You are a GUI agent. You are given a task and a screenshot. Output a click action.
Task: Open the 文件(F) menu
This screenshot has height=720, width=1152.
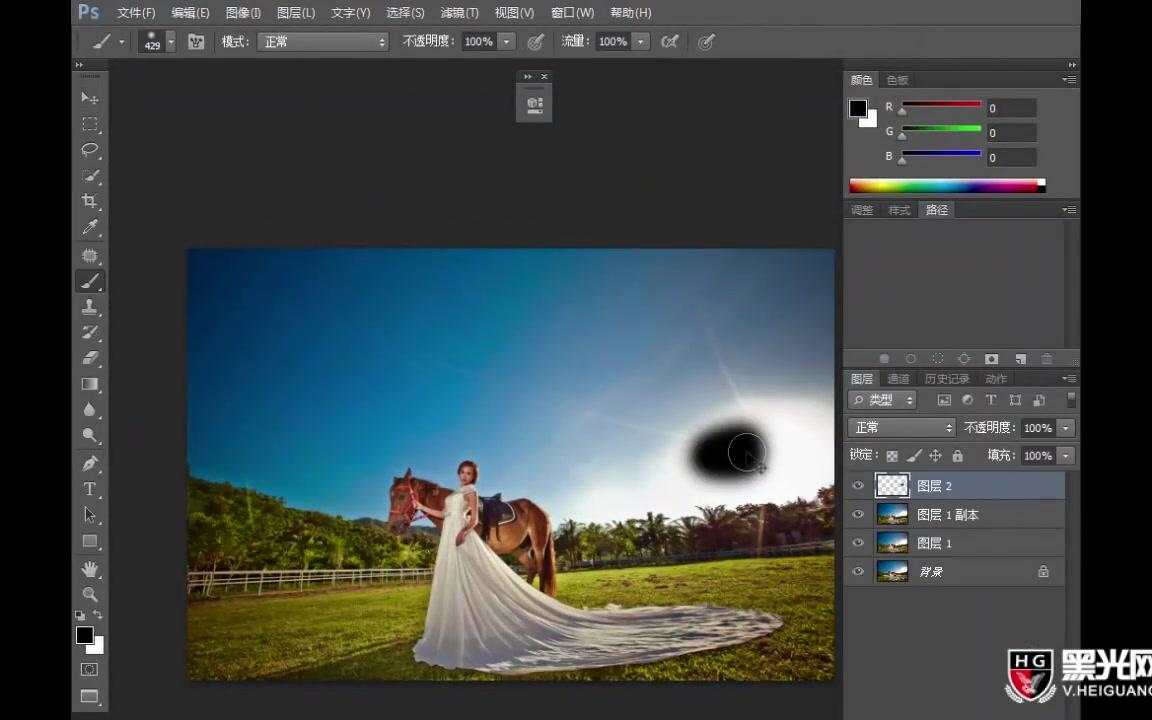click(x=136, y=12)
